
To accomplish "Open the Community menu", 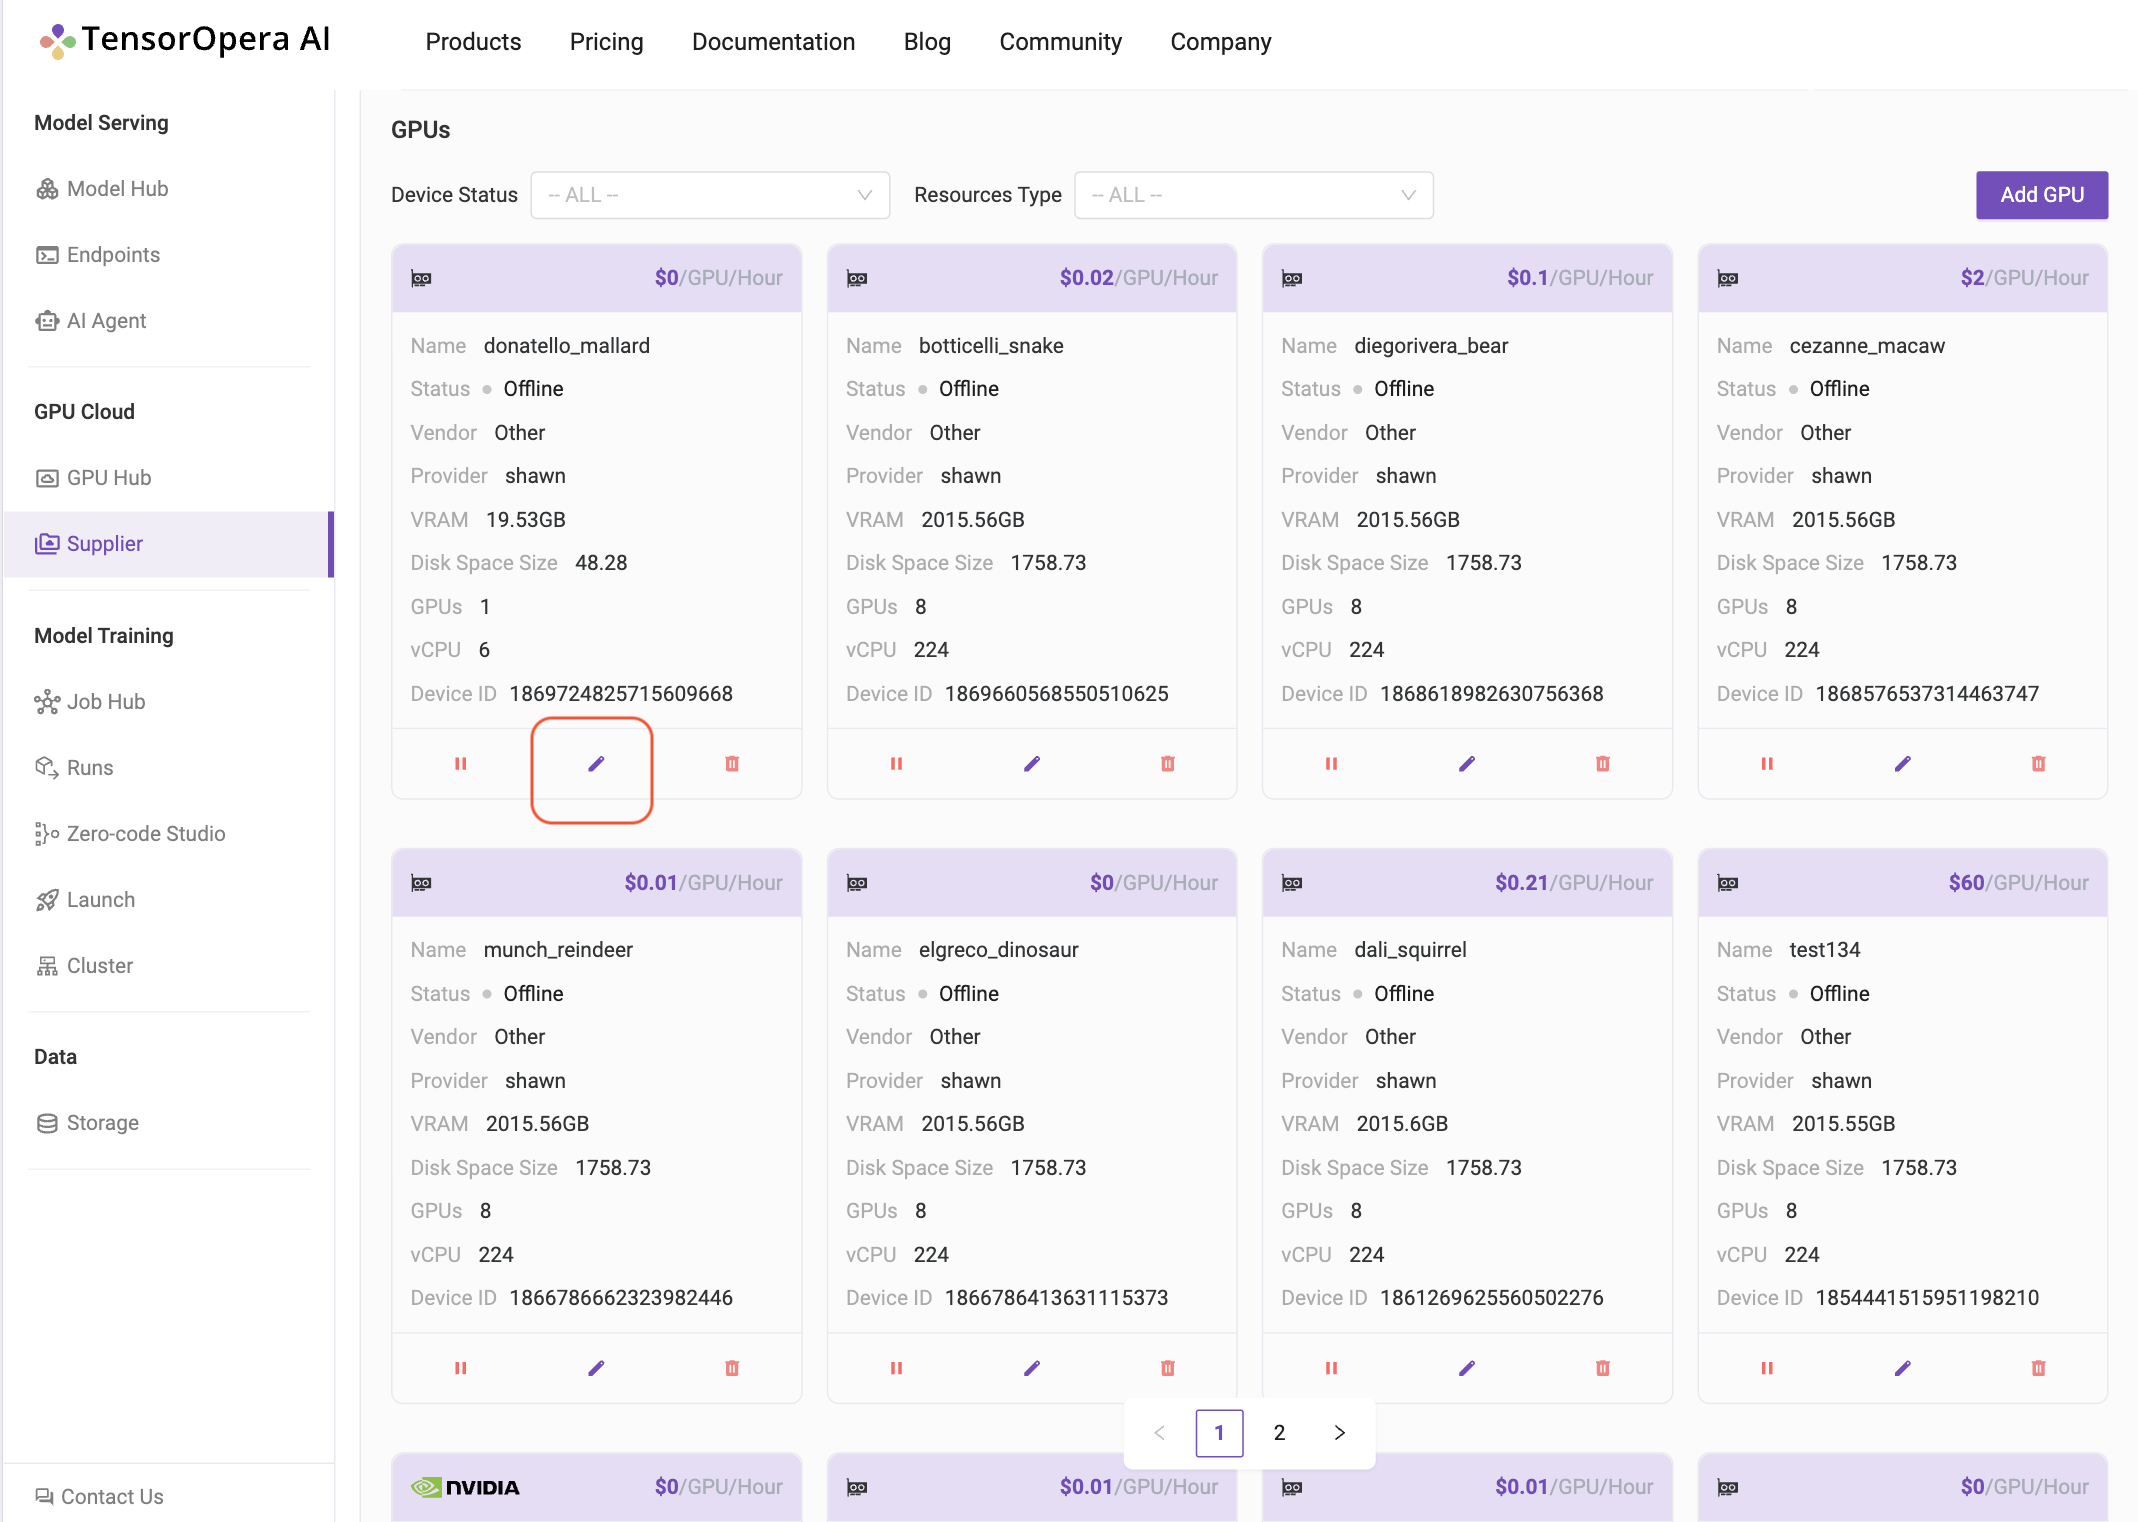I will pyautogui.click(x=1060, y=42).
